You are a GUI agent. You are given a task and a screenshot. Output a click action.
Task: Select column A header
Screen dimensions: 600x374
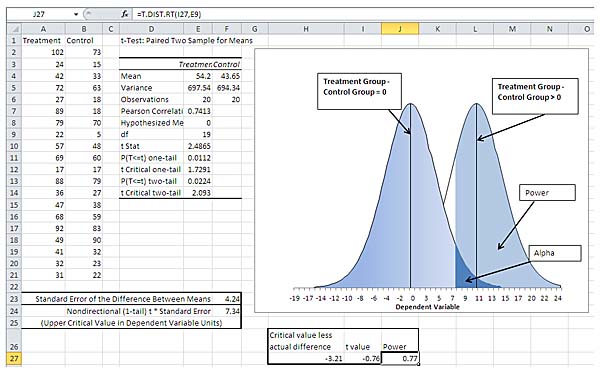[43, 29]
